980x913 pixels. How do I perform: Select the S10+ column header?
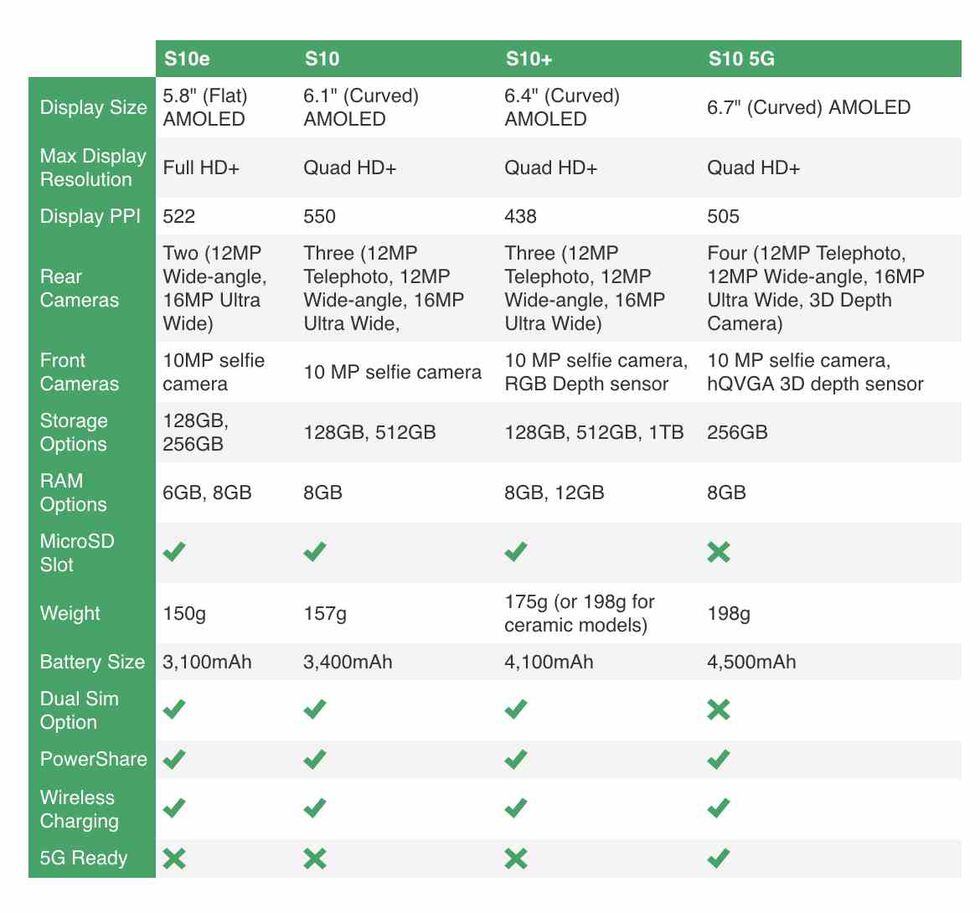tap(529, 59)
